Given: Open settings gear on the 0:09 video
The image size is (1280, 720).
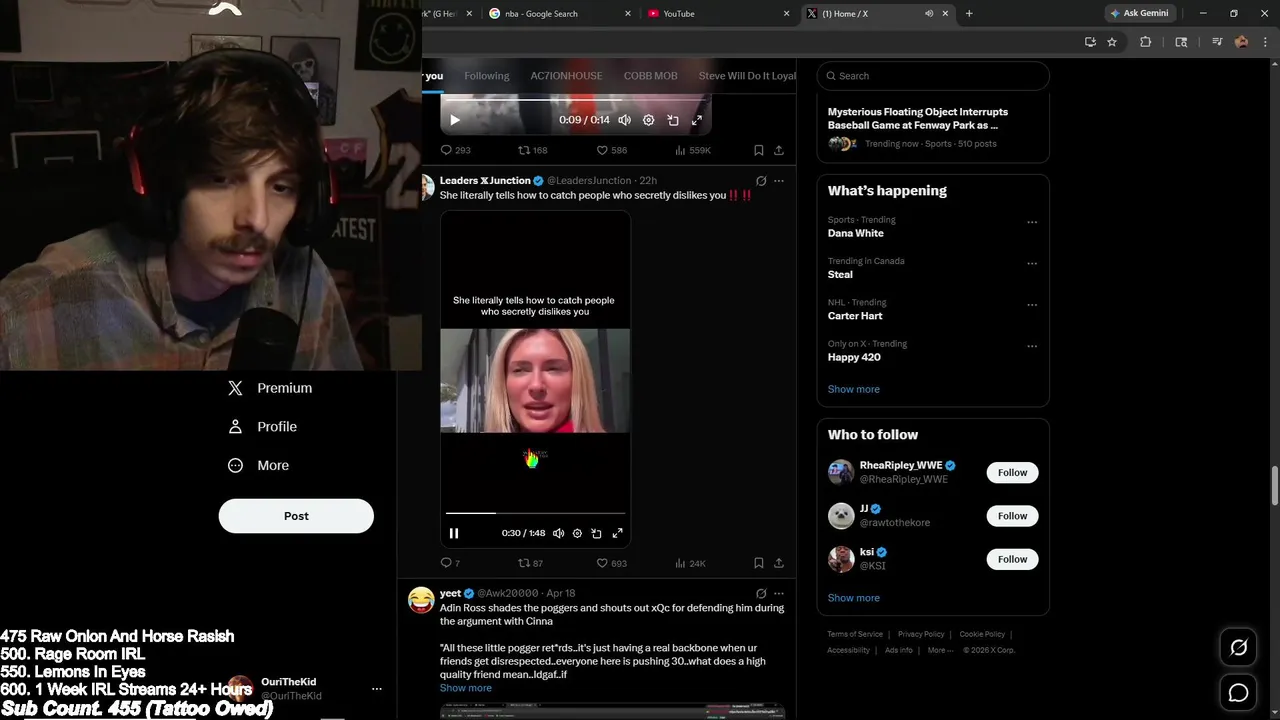Looking at the screenshot, I should coord(648,120).
